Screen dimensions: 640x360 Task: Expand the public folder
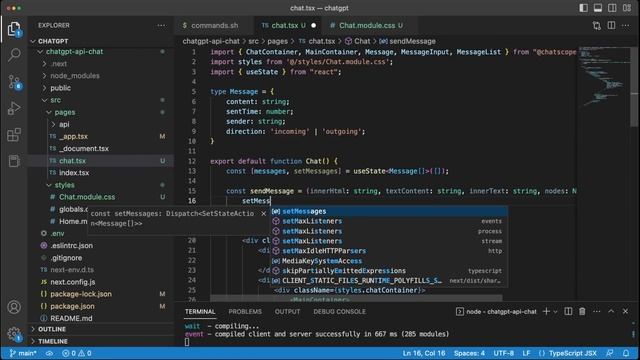coord(60,88)
